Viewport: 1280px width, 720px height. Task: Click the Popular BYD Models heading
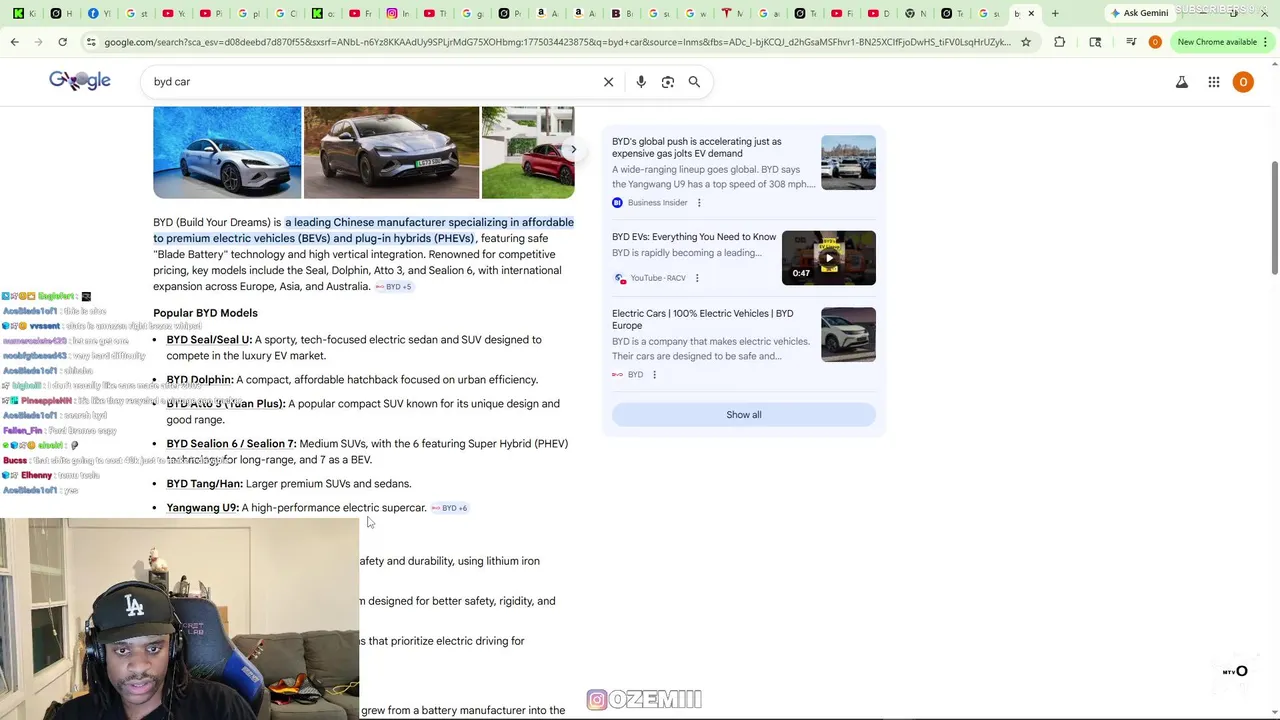205,313
